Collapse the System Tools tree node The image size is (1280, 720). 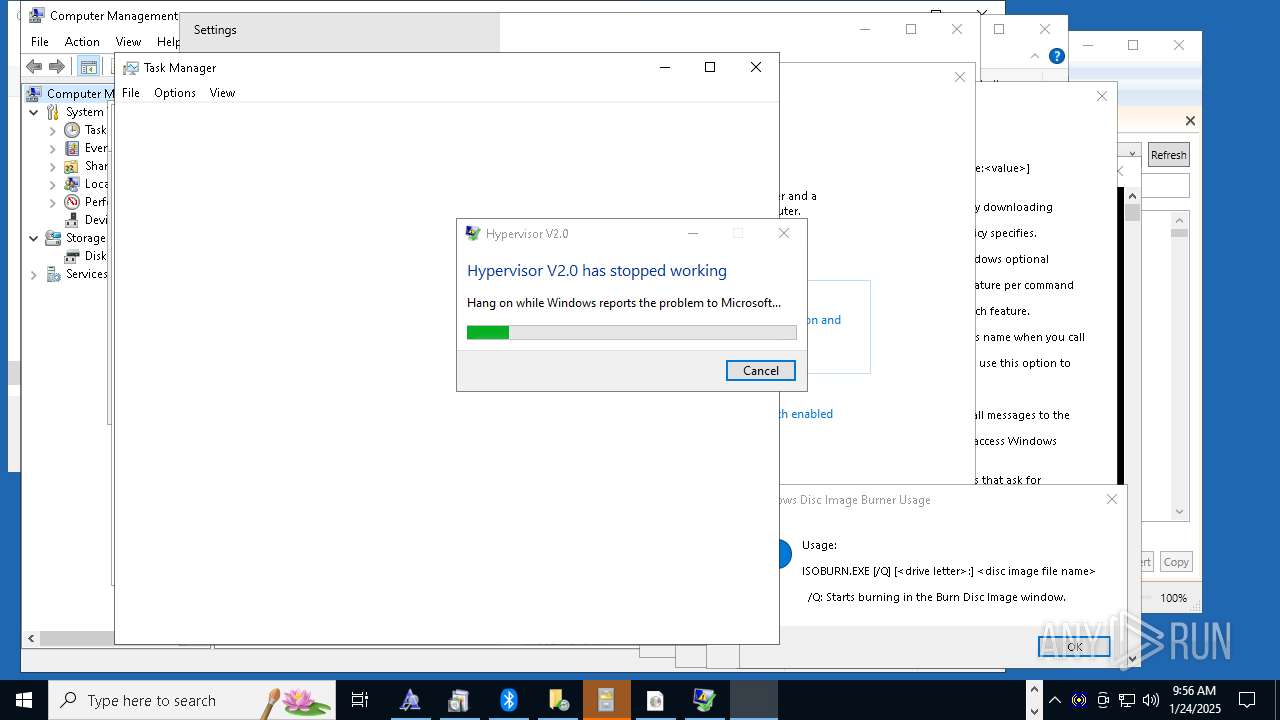34,112
